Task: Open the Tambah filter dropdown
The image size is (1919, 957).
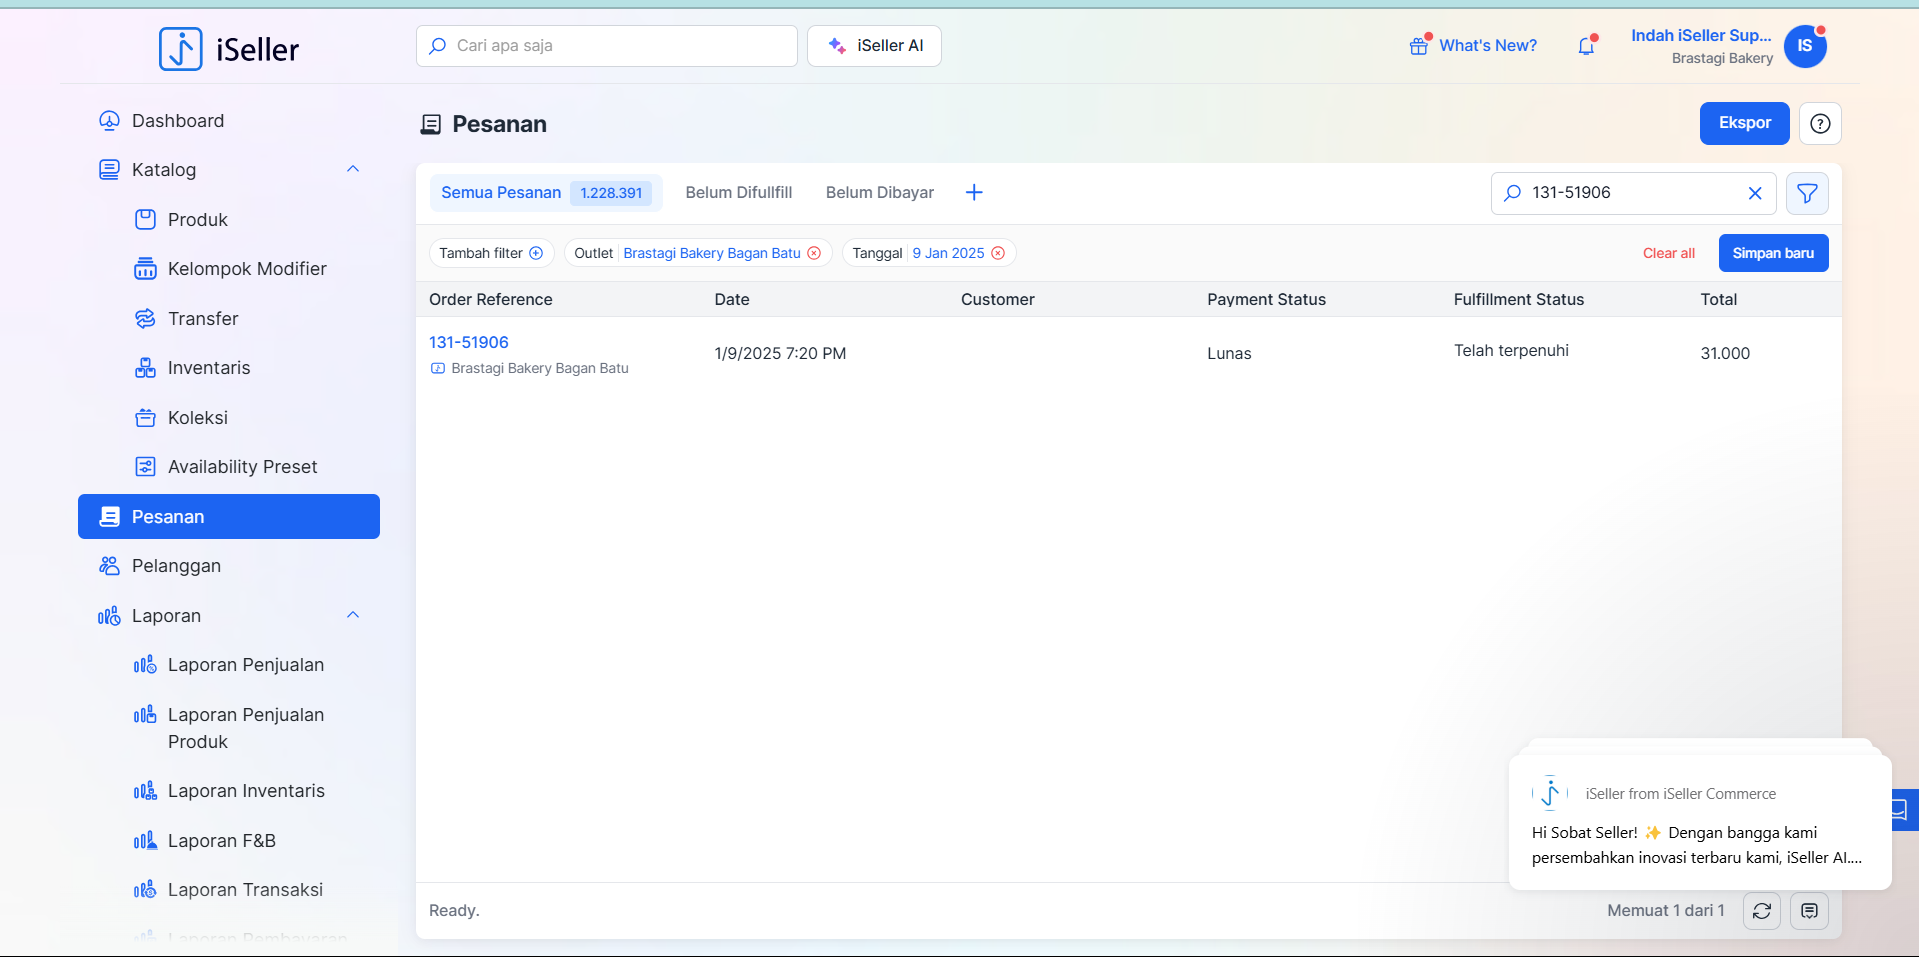Action: pyautogui.click(x=491, y=253)
